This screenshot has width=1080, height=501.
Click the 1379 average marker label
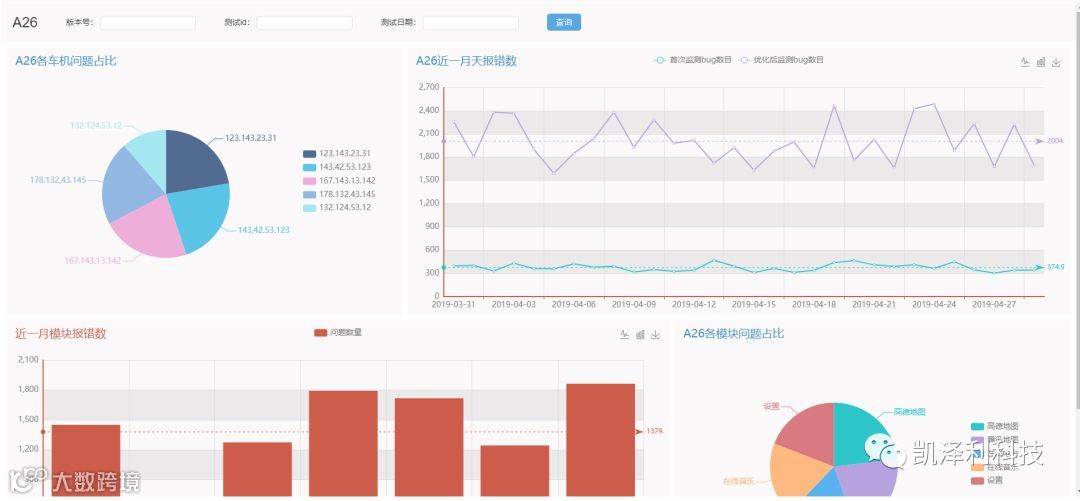point(655,431)
